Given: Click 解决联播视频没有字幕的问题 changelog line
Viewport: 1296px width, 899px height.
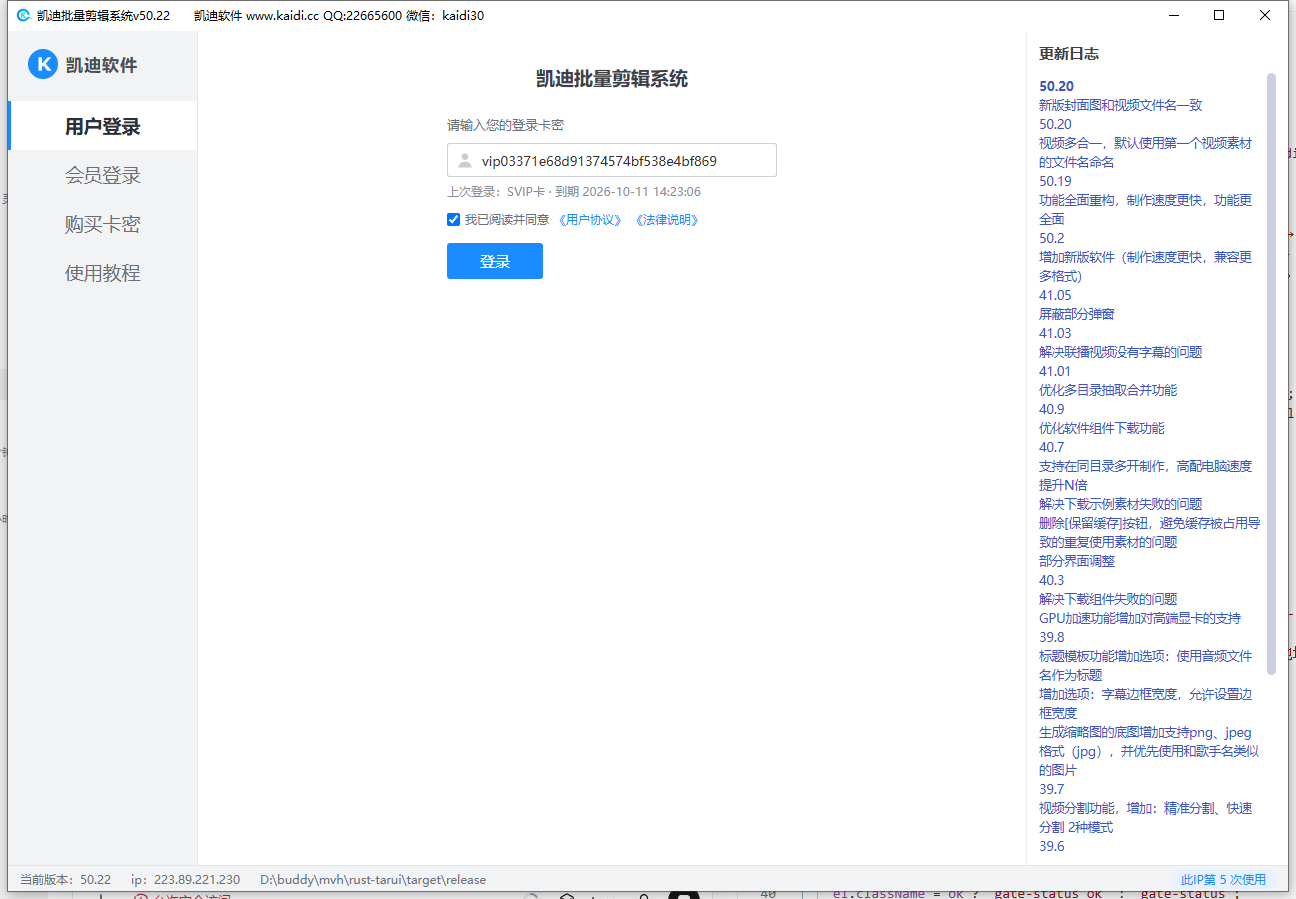Looking at the screenshot, I should tap(1120, 352).
